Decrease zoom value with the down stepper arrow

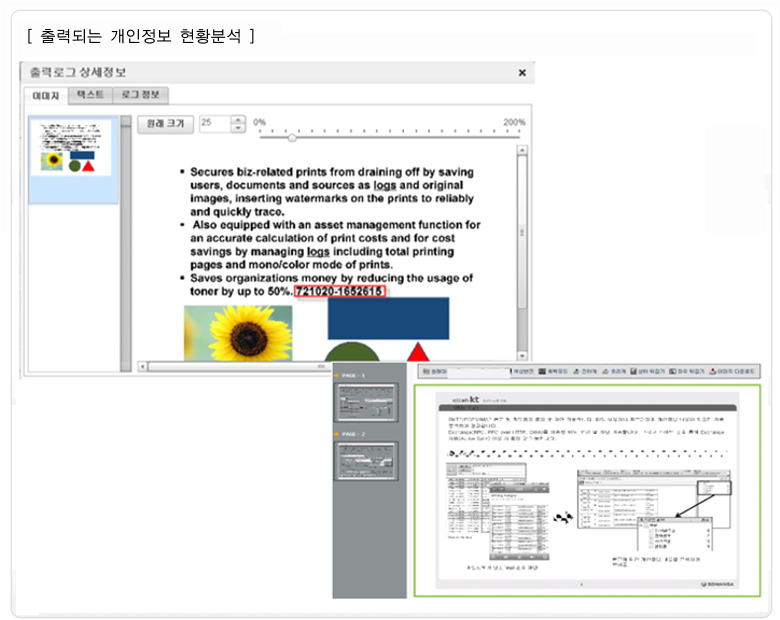point(237,128)
